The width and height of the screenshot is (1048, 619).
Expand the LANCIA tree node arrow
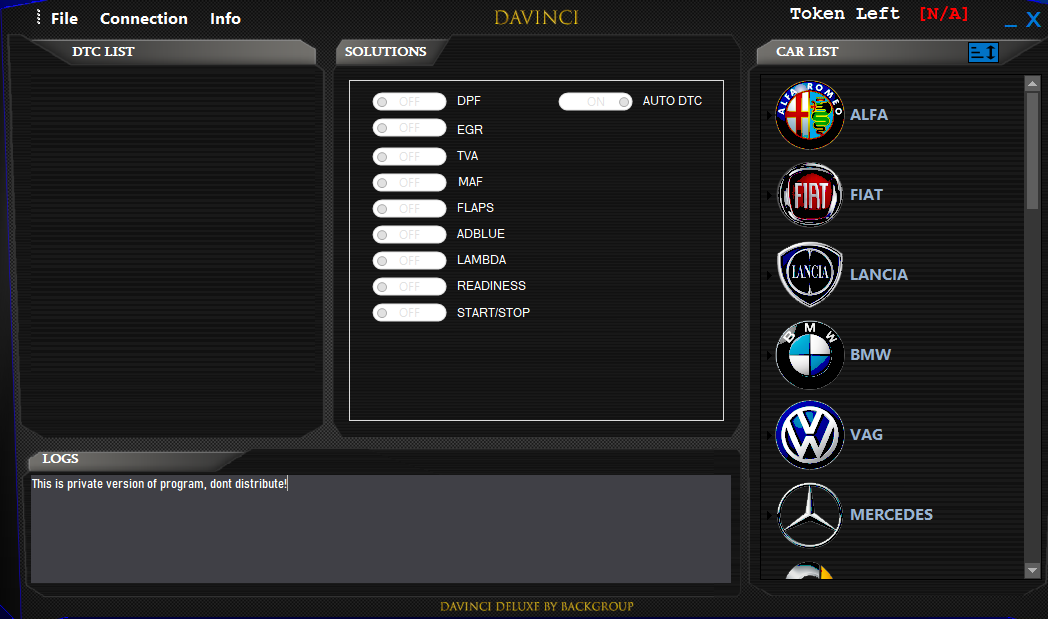(769, 275)
